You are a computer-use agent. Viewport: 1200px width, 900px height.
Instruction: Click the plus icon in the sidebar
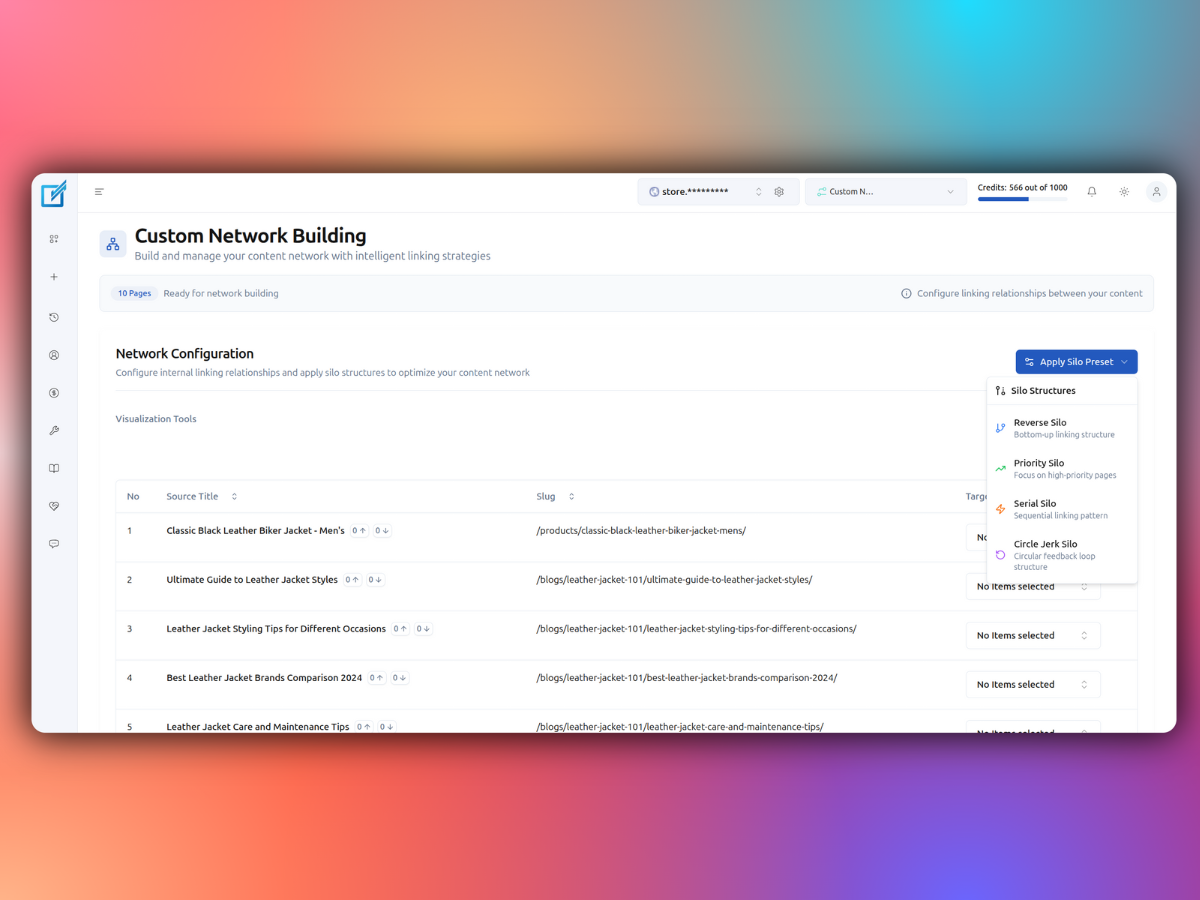[x=54, y=277]
